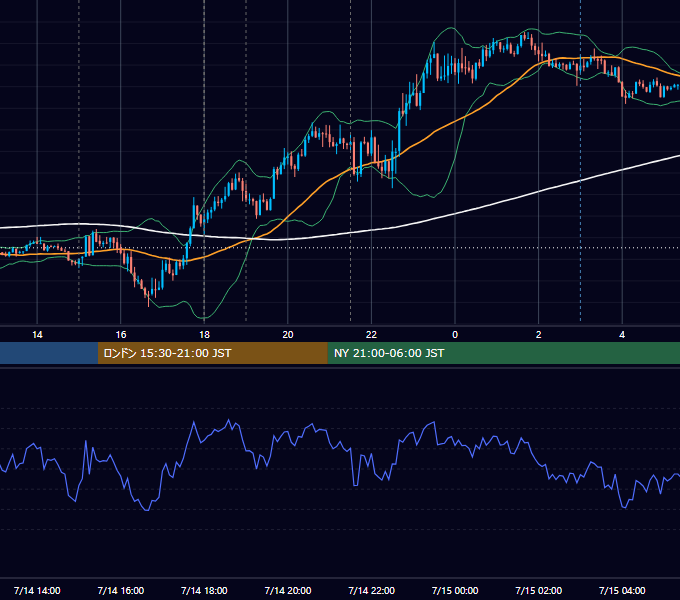Viewport: 680px width, 600px height.
Task: Click the 22 hour label on price chart axis
Action: pos(371,335)
